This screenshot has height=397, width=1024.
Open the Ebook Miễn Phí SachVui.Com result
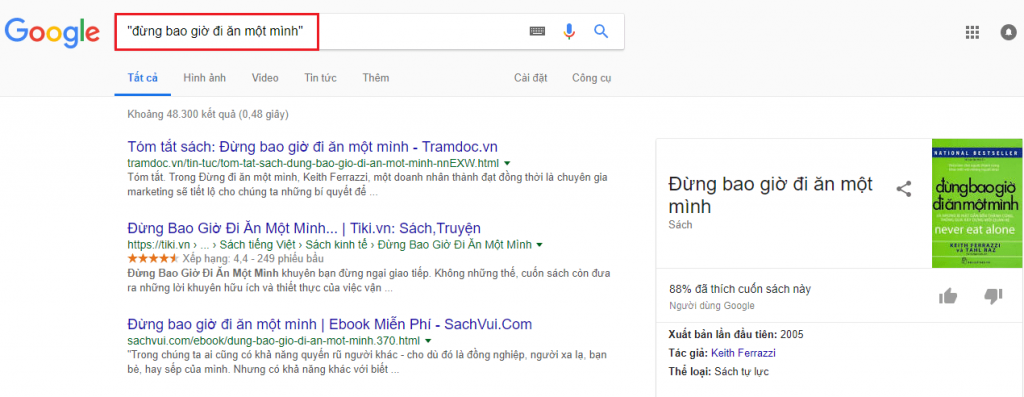point(330,324)
